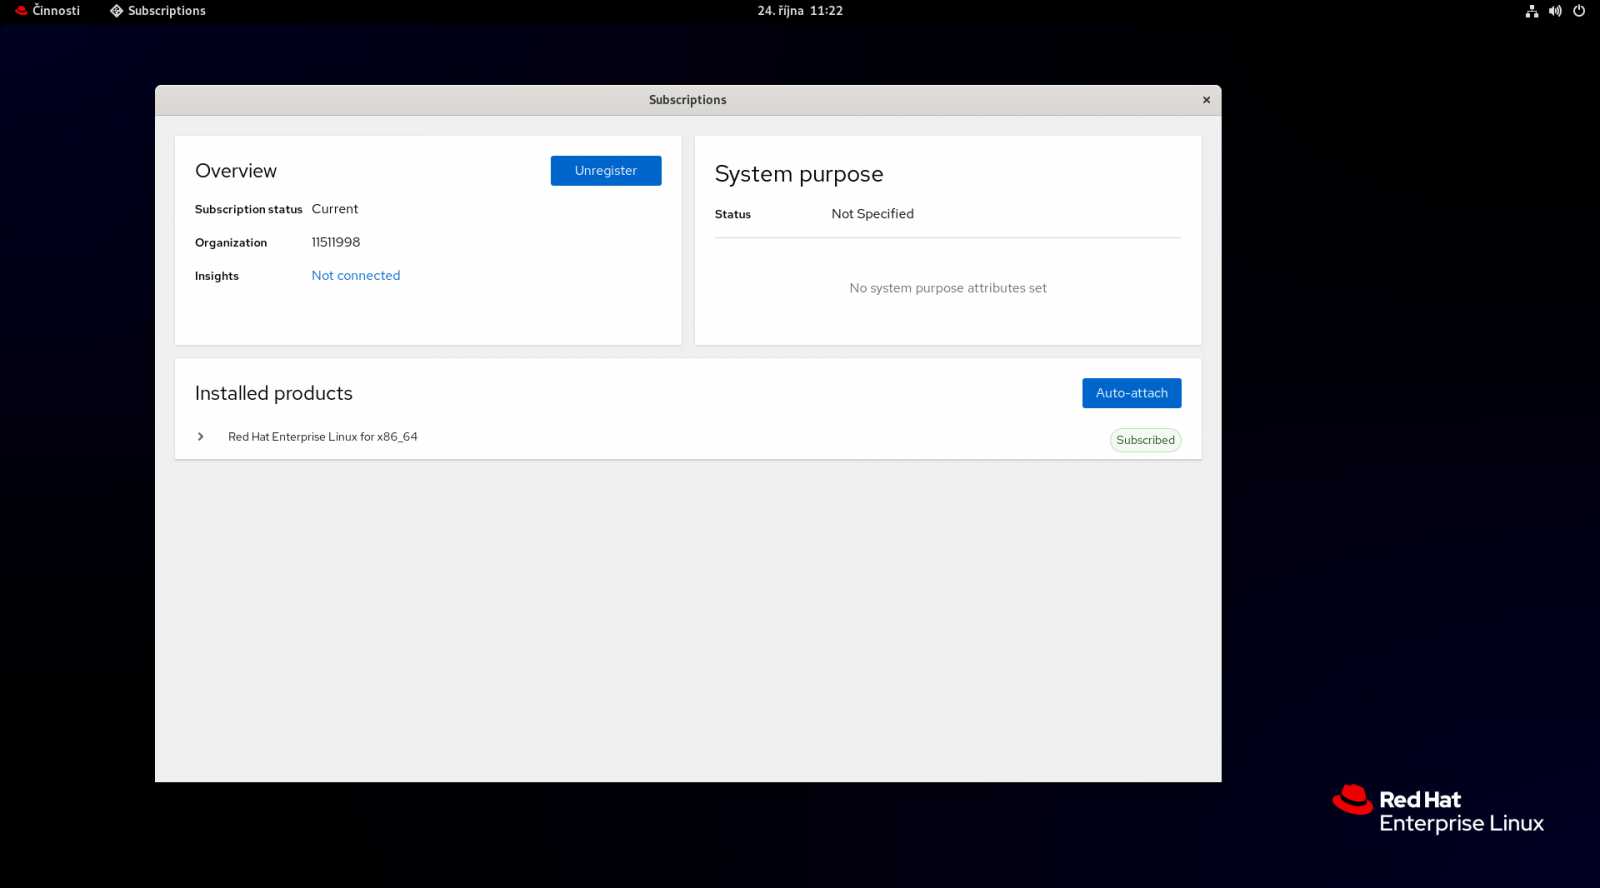Select the organization number 11511998
This screenshot has height=888, width=1600.
[x=335, y=242]
